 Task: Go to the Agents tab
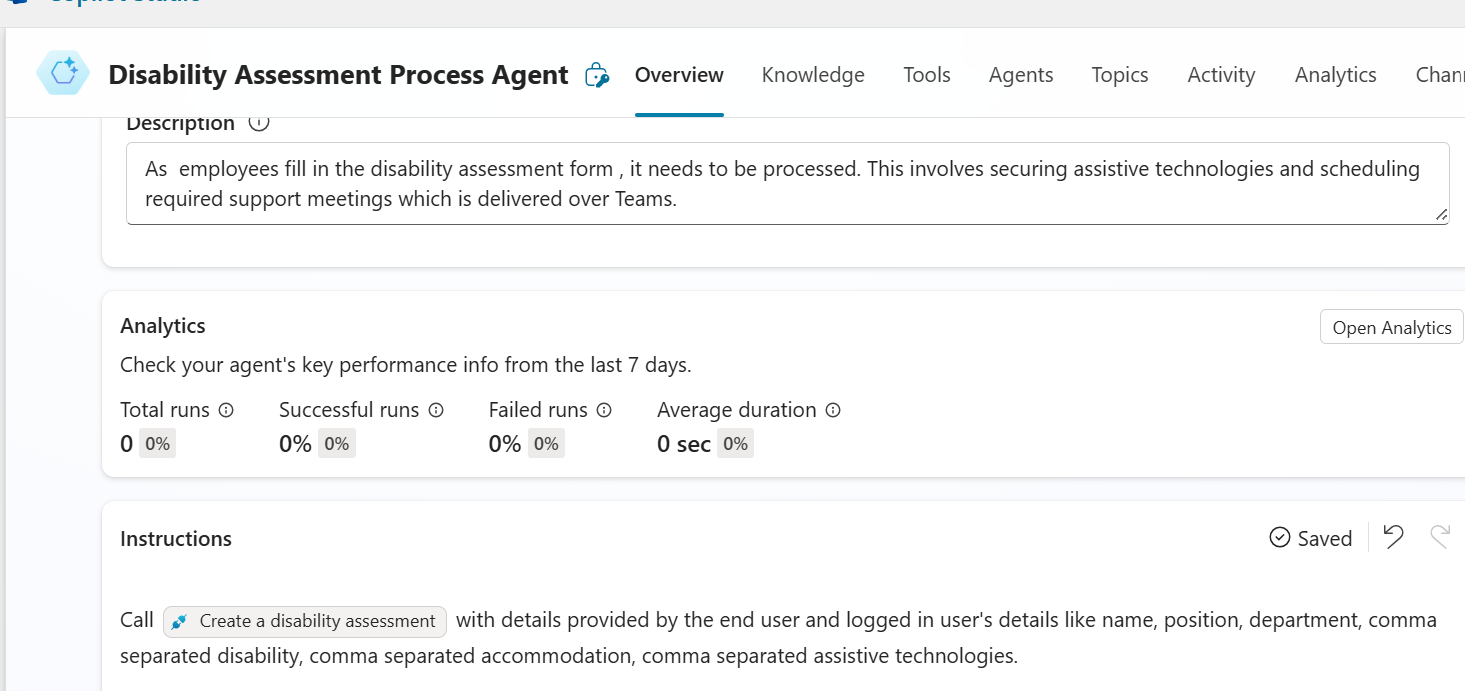click(x=1021, y=75)
